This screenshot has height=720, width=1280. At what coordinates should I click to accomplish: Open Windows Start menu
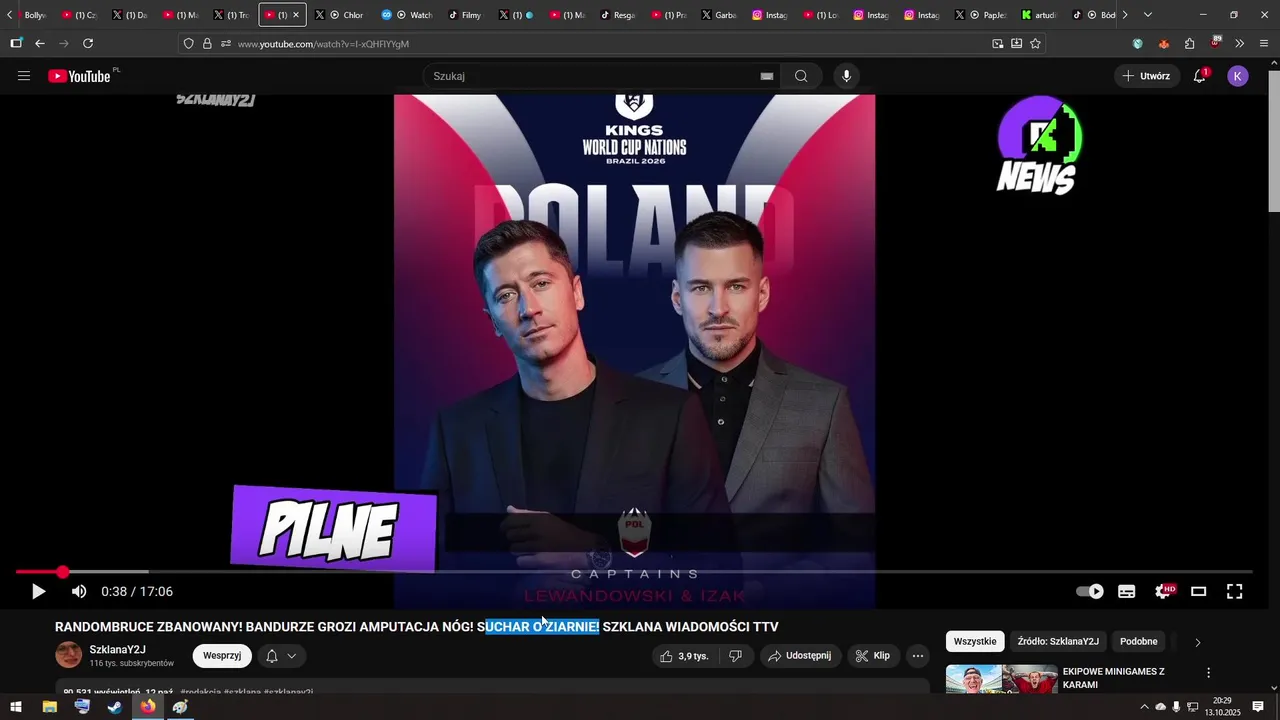tap(16, 707)
